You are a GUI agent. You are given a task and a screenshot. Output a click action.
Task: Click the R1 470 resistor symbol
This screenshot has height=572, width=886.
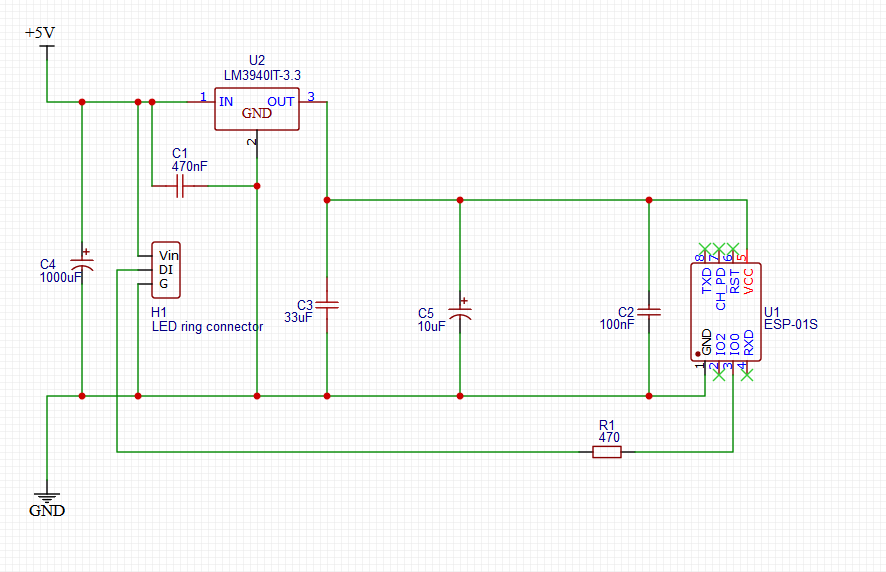pos(607,452)
